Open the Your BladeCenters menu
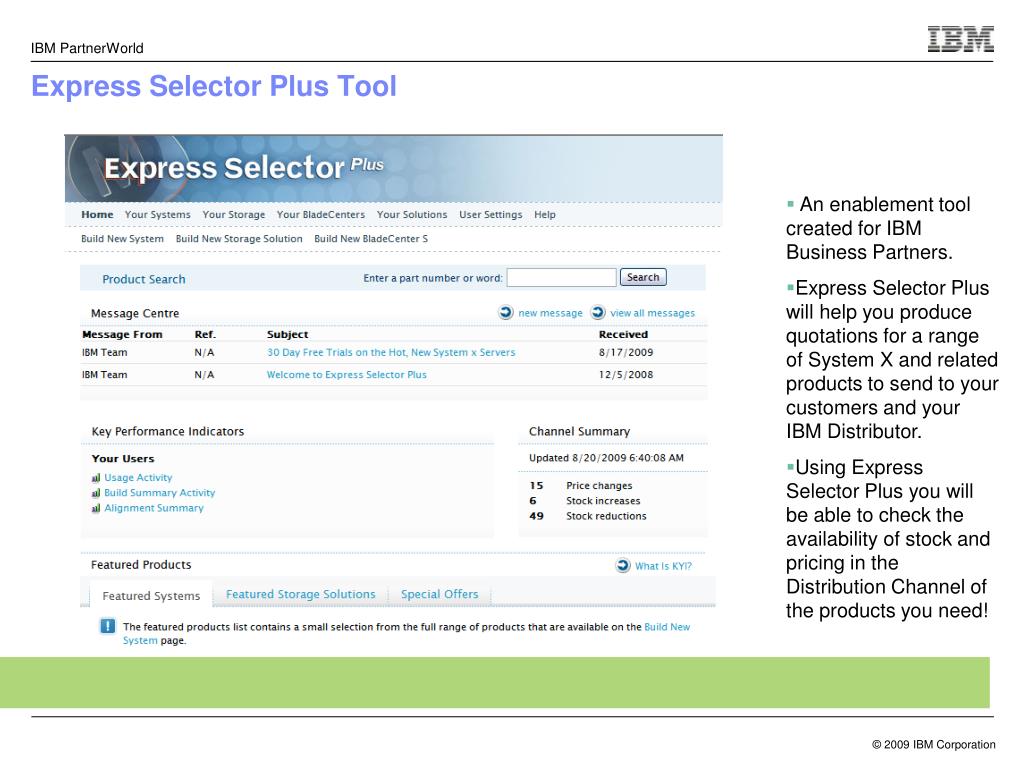Screen dimensions: 1024x768 coord(321,215)
